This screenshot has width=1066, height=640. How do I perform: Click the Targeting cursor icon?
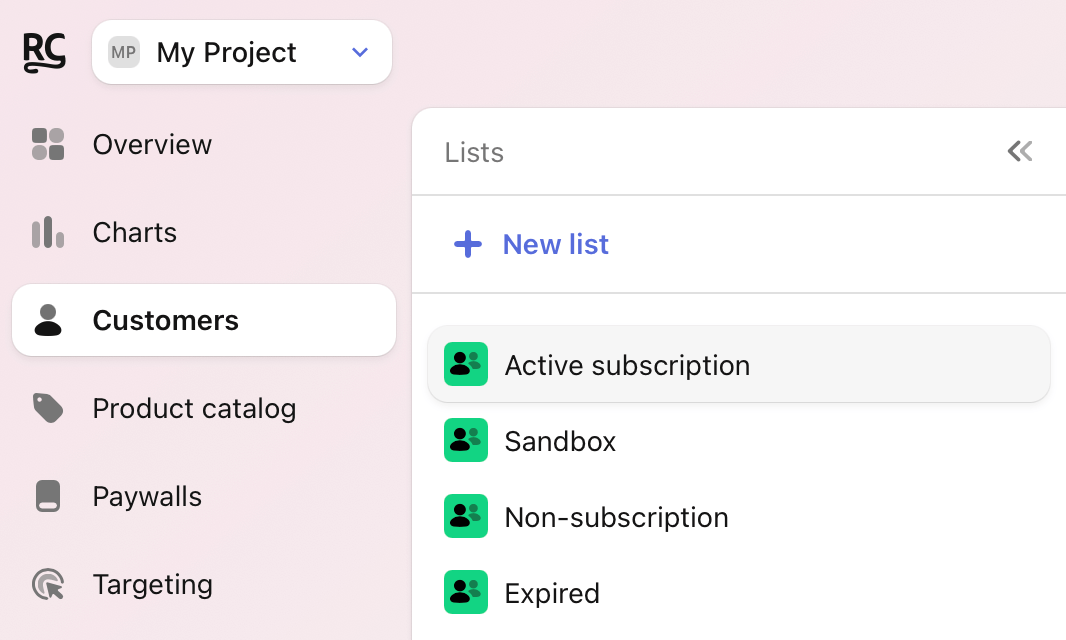pos(48,584)
